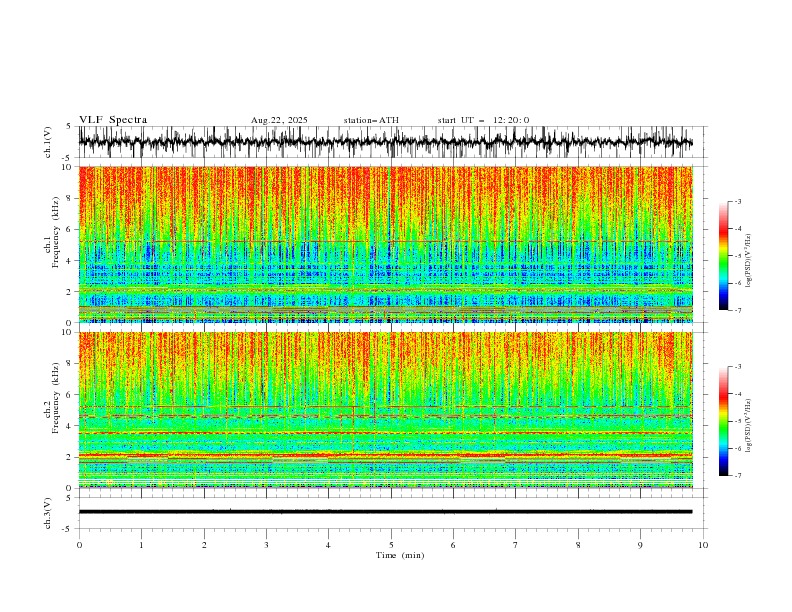Click the ch.1 log(PSD)(V²/Hz) colorbar label
792x612 pixels.
[x=749, y=261]
